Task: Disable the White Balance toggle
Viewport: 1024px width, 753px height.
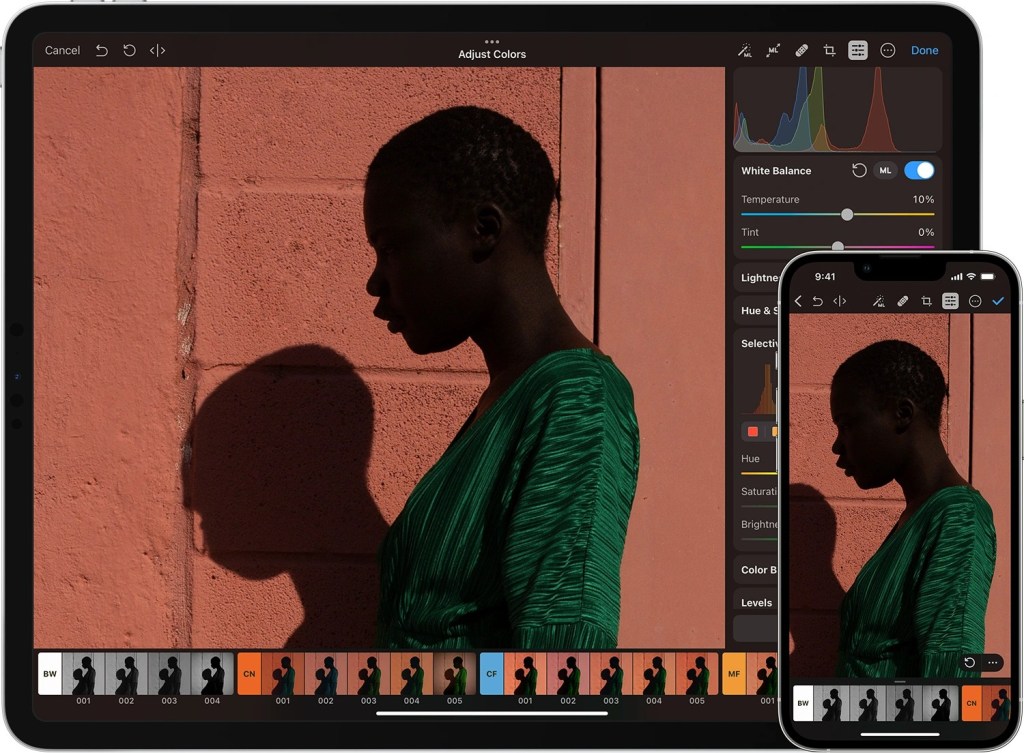Action: (x=919, y=170)
